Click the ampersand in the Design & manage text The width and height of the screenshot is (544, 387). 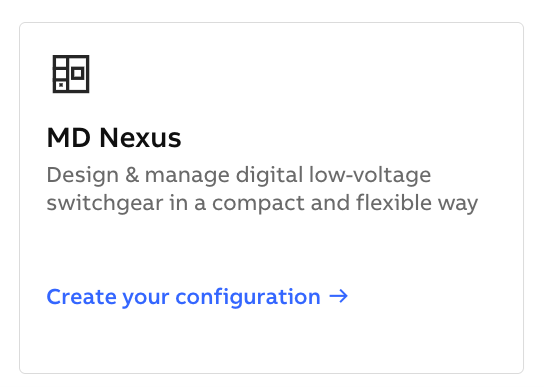click(132, 175)
